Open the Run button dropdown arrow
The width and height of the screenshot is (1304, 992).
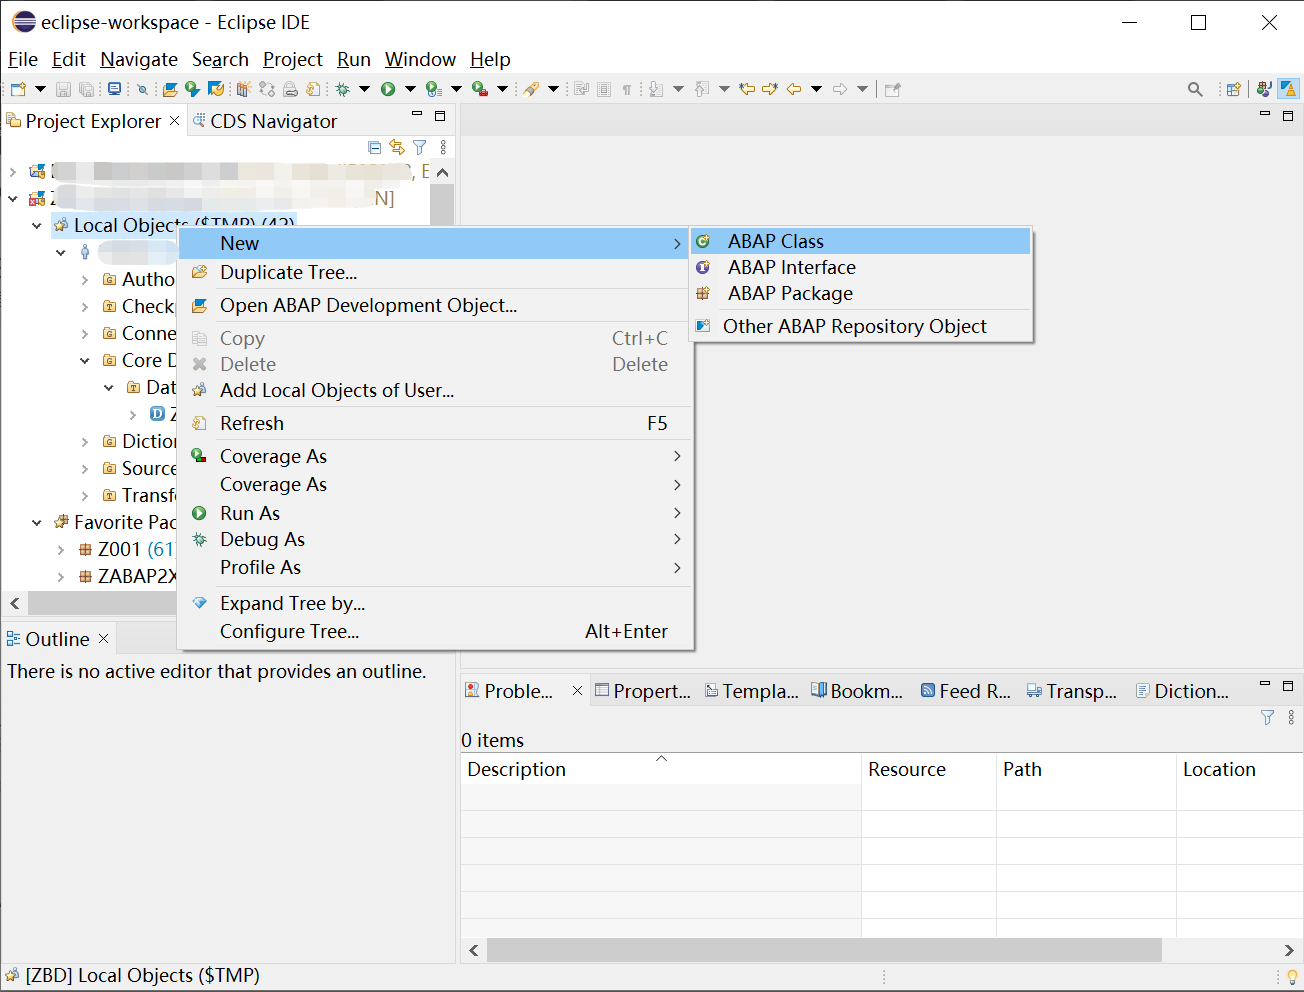click(x=409, y=89)
